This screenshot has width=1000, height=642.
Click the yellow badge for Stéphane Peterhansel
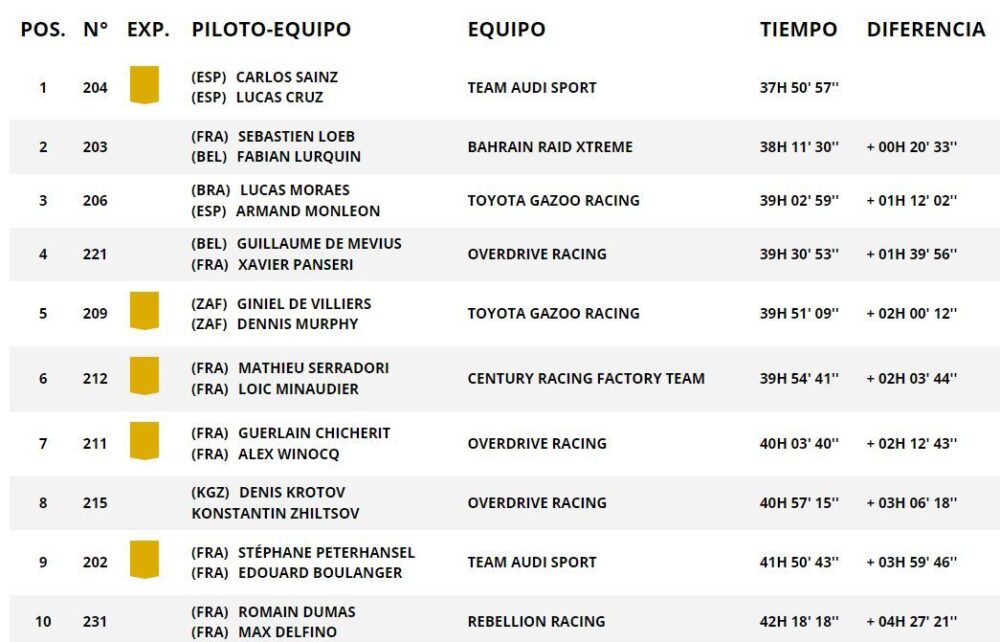[144, 560]
